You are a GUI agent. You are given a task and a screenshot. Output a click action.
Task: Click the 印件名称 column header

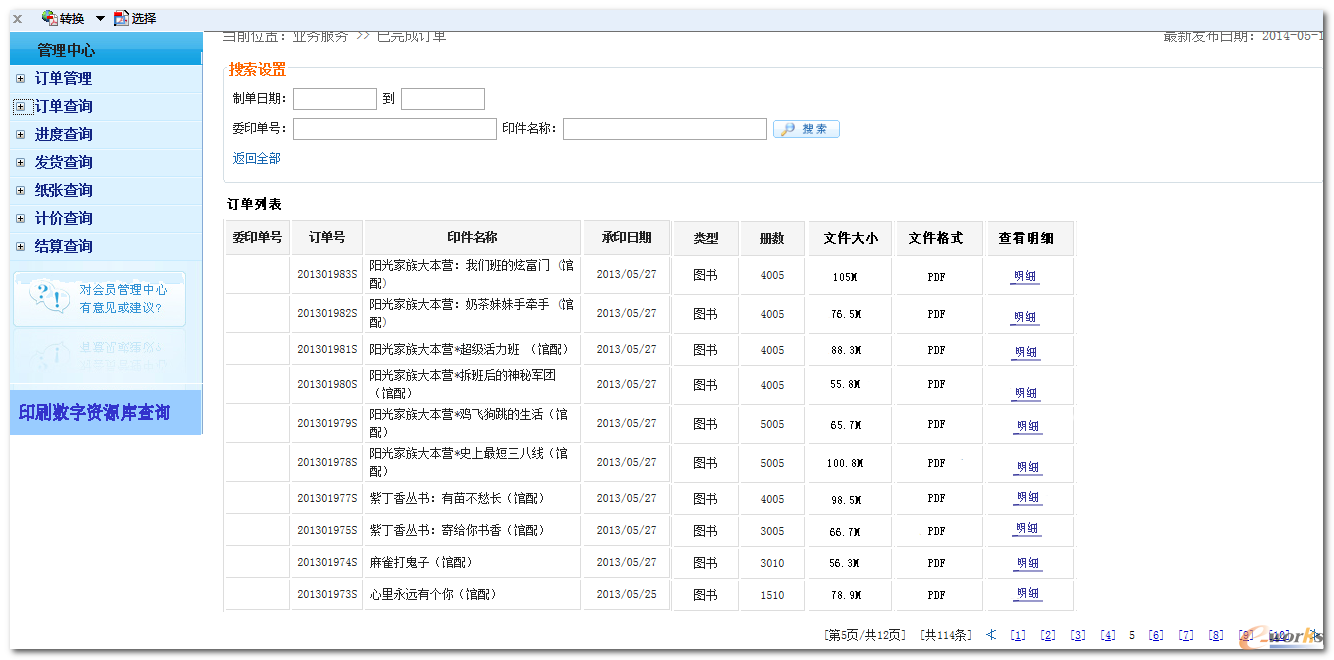[472, 238]
